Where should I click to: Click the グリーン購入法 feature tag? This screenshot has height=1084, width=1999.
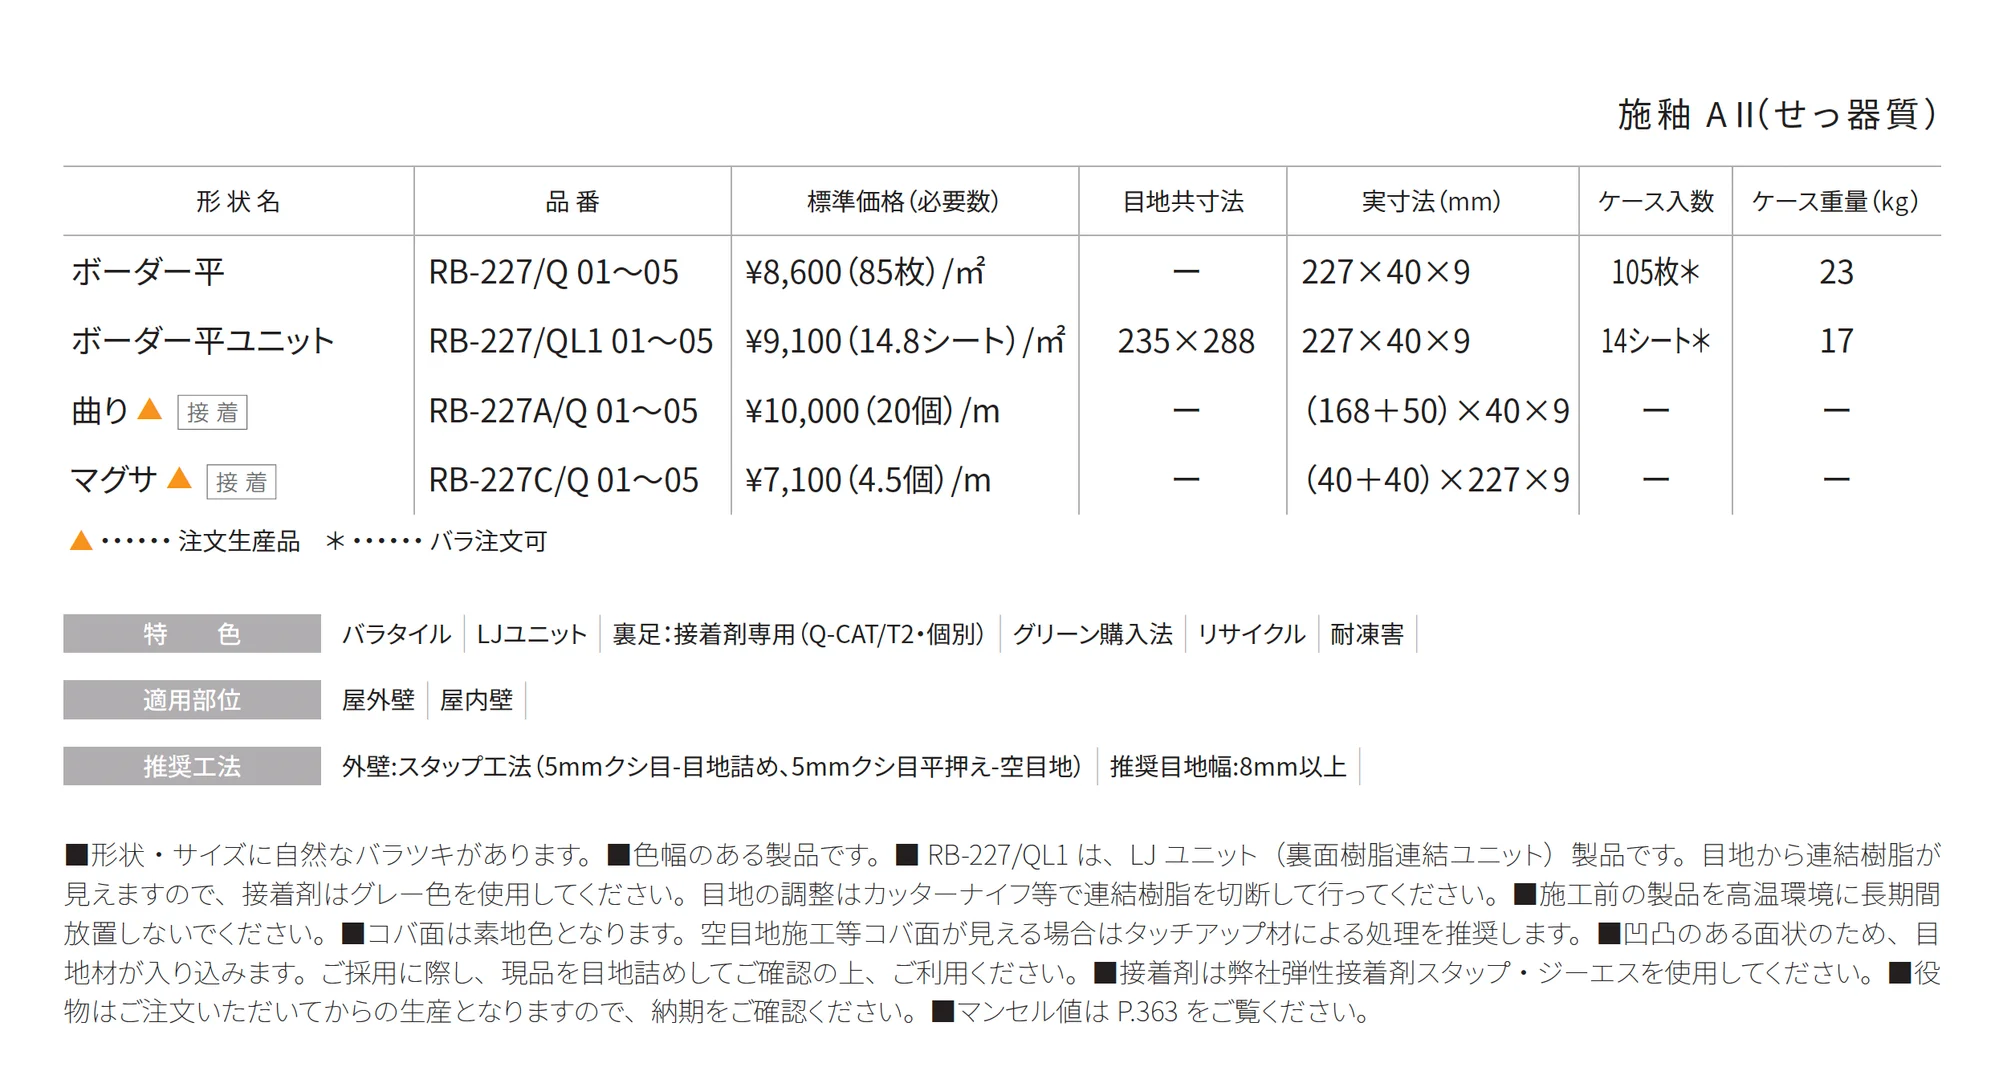coord(1092,634)
